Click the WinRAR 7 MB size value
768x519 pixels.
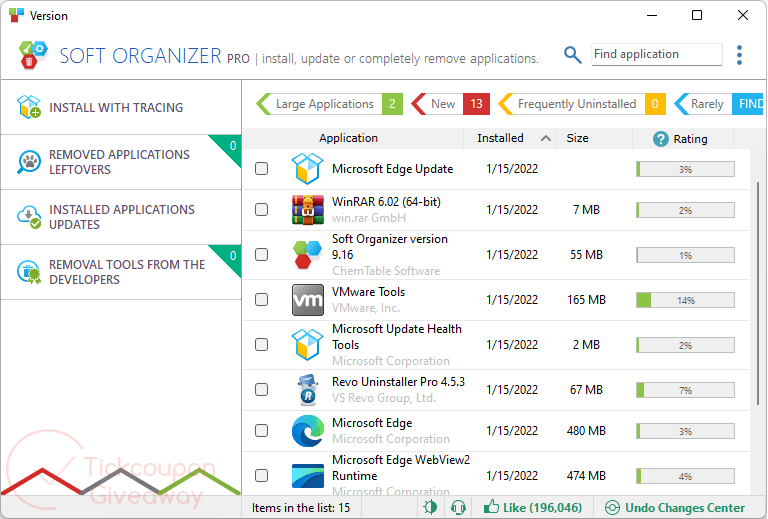tap(586, 210)
